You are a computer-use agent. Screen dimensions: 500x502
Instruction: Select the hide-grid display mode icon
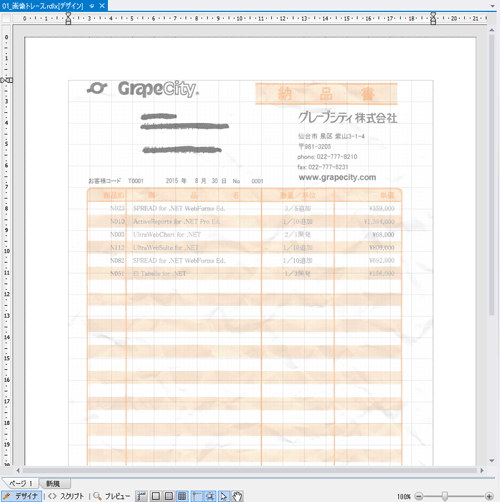point(156,496)
